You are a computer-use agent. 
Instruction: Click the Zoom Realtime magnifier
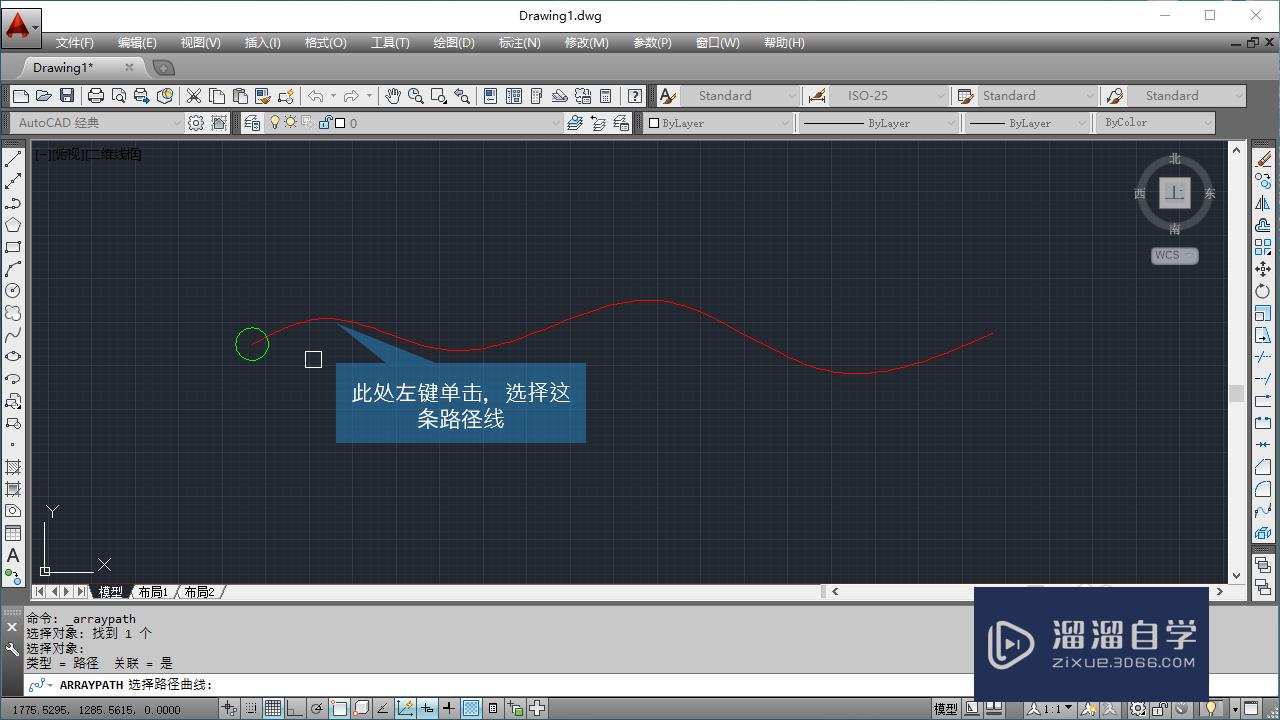point(415,96)
